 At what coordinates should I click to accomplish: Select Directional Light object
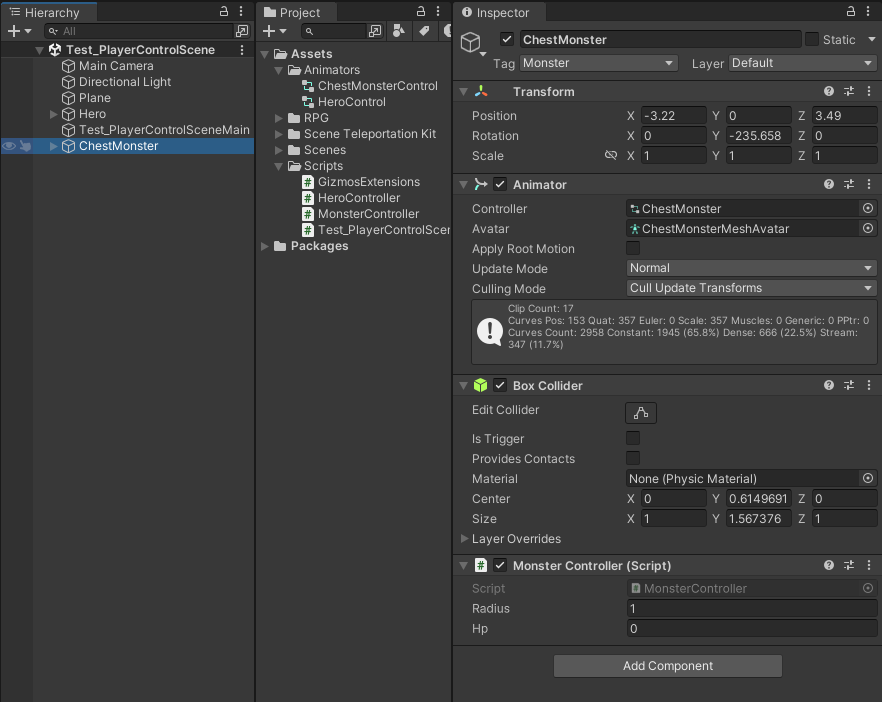tap(125, 82)
